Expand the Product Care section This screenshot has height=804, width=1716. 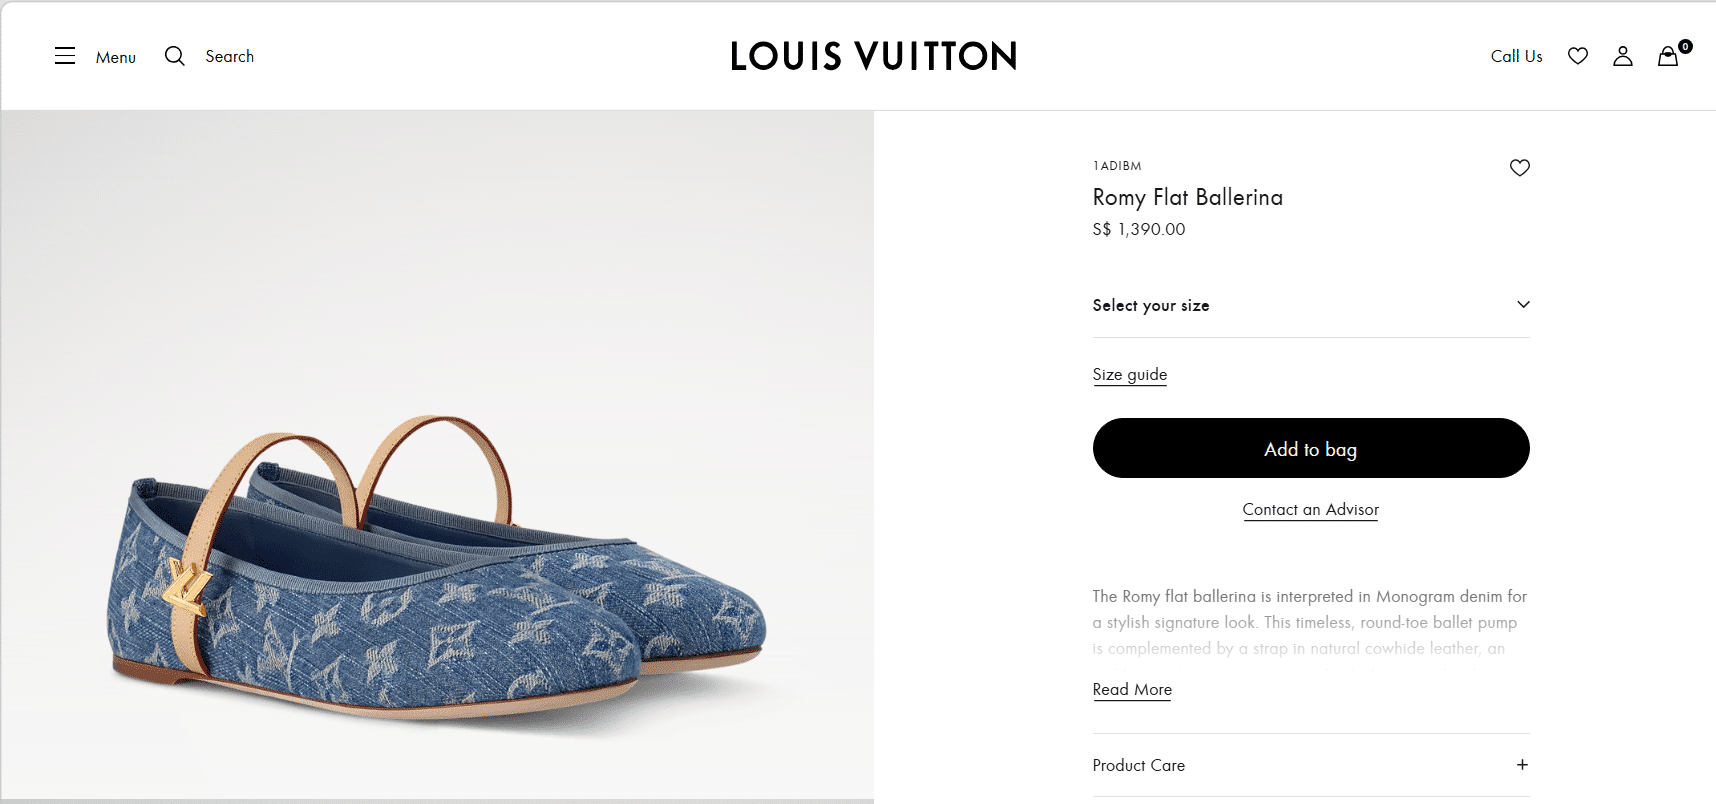(x=1139, y=765)
